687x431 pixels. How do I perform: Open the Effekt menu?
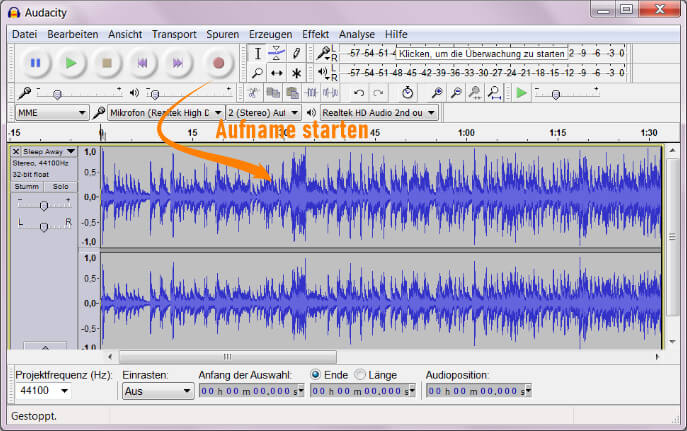coord(315,34)
